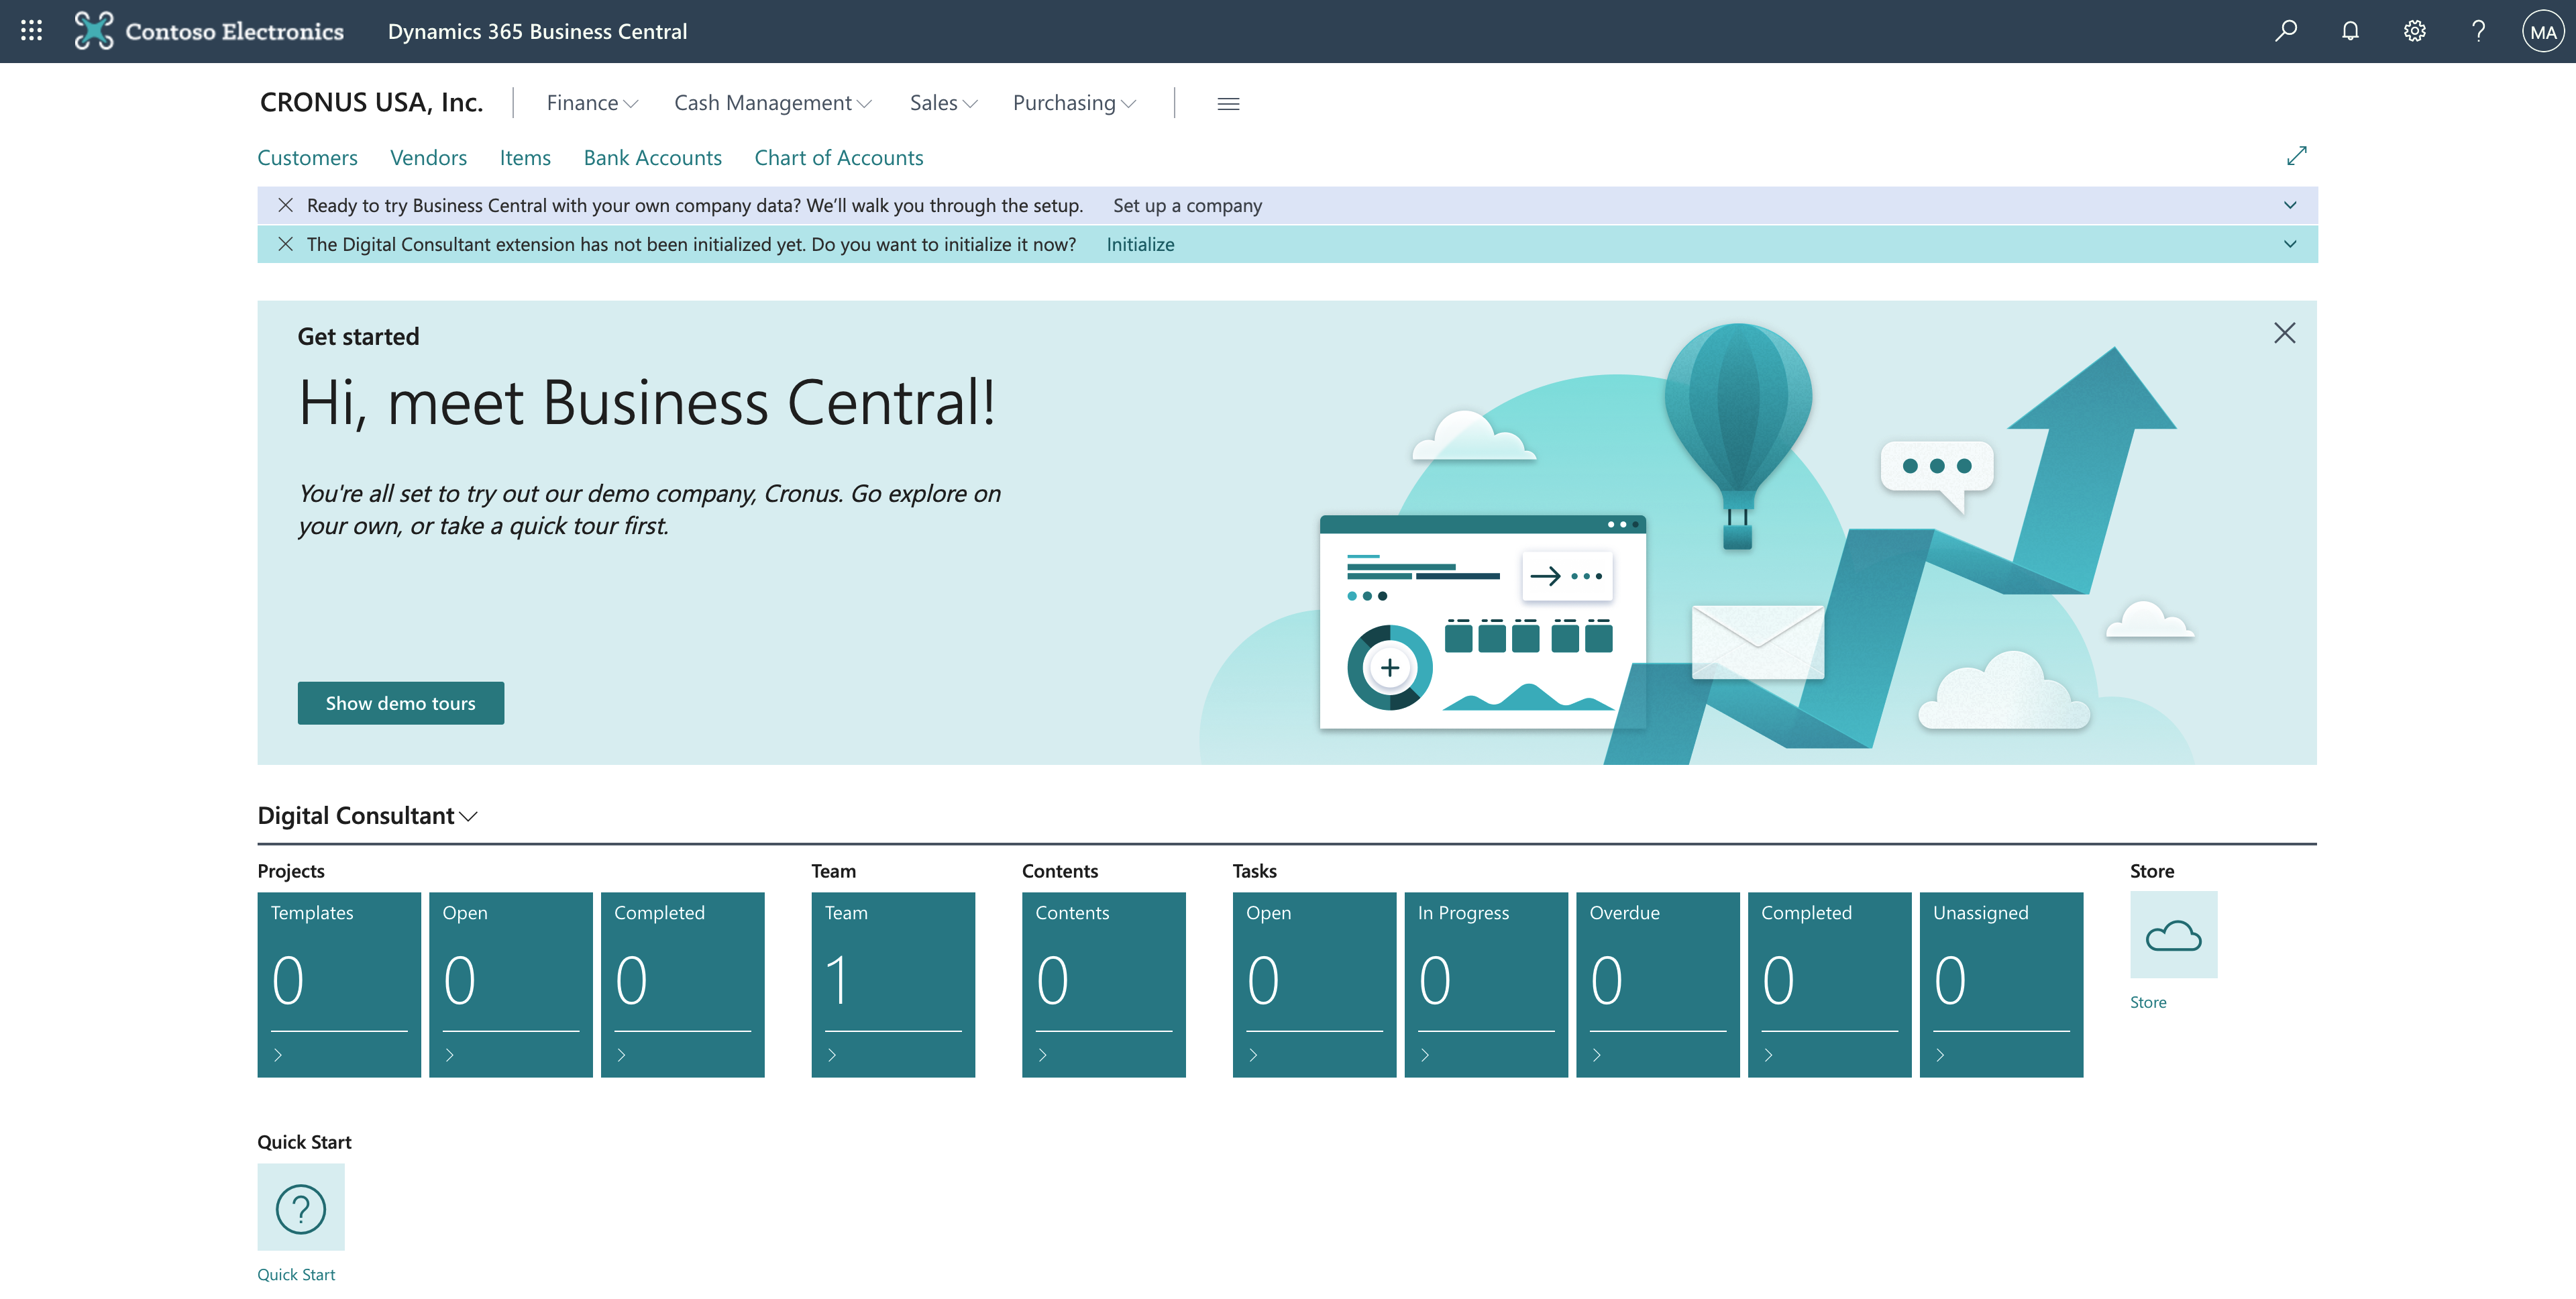Dismiss the Set up a company notification
Image resolution: width=2576 pixels, height=1299 pixels.
tap(286, 205)
